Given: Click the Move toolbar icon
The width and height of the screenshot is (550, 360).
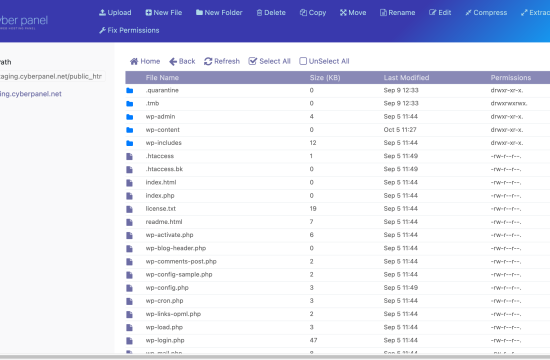Looking at the screenshot, I should click(x=343, y=13).
